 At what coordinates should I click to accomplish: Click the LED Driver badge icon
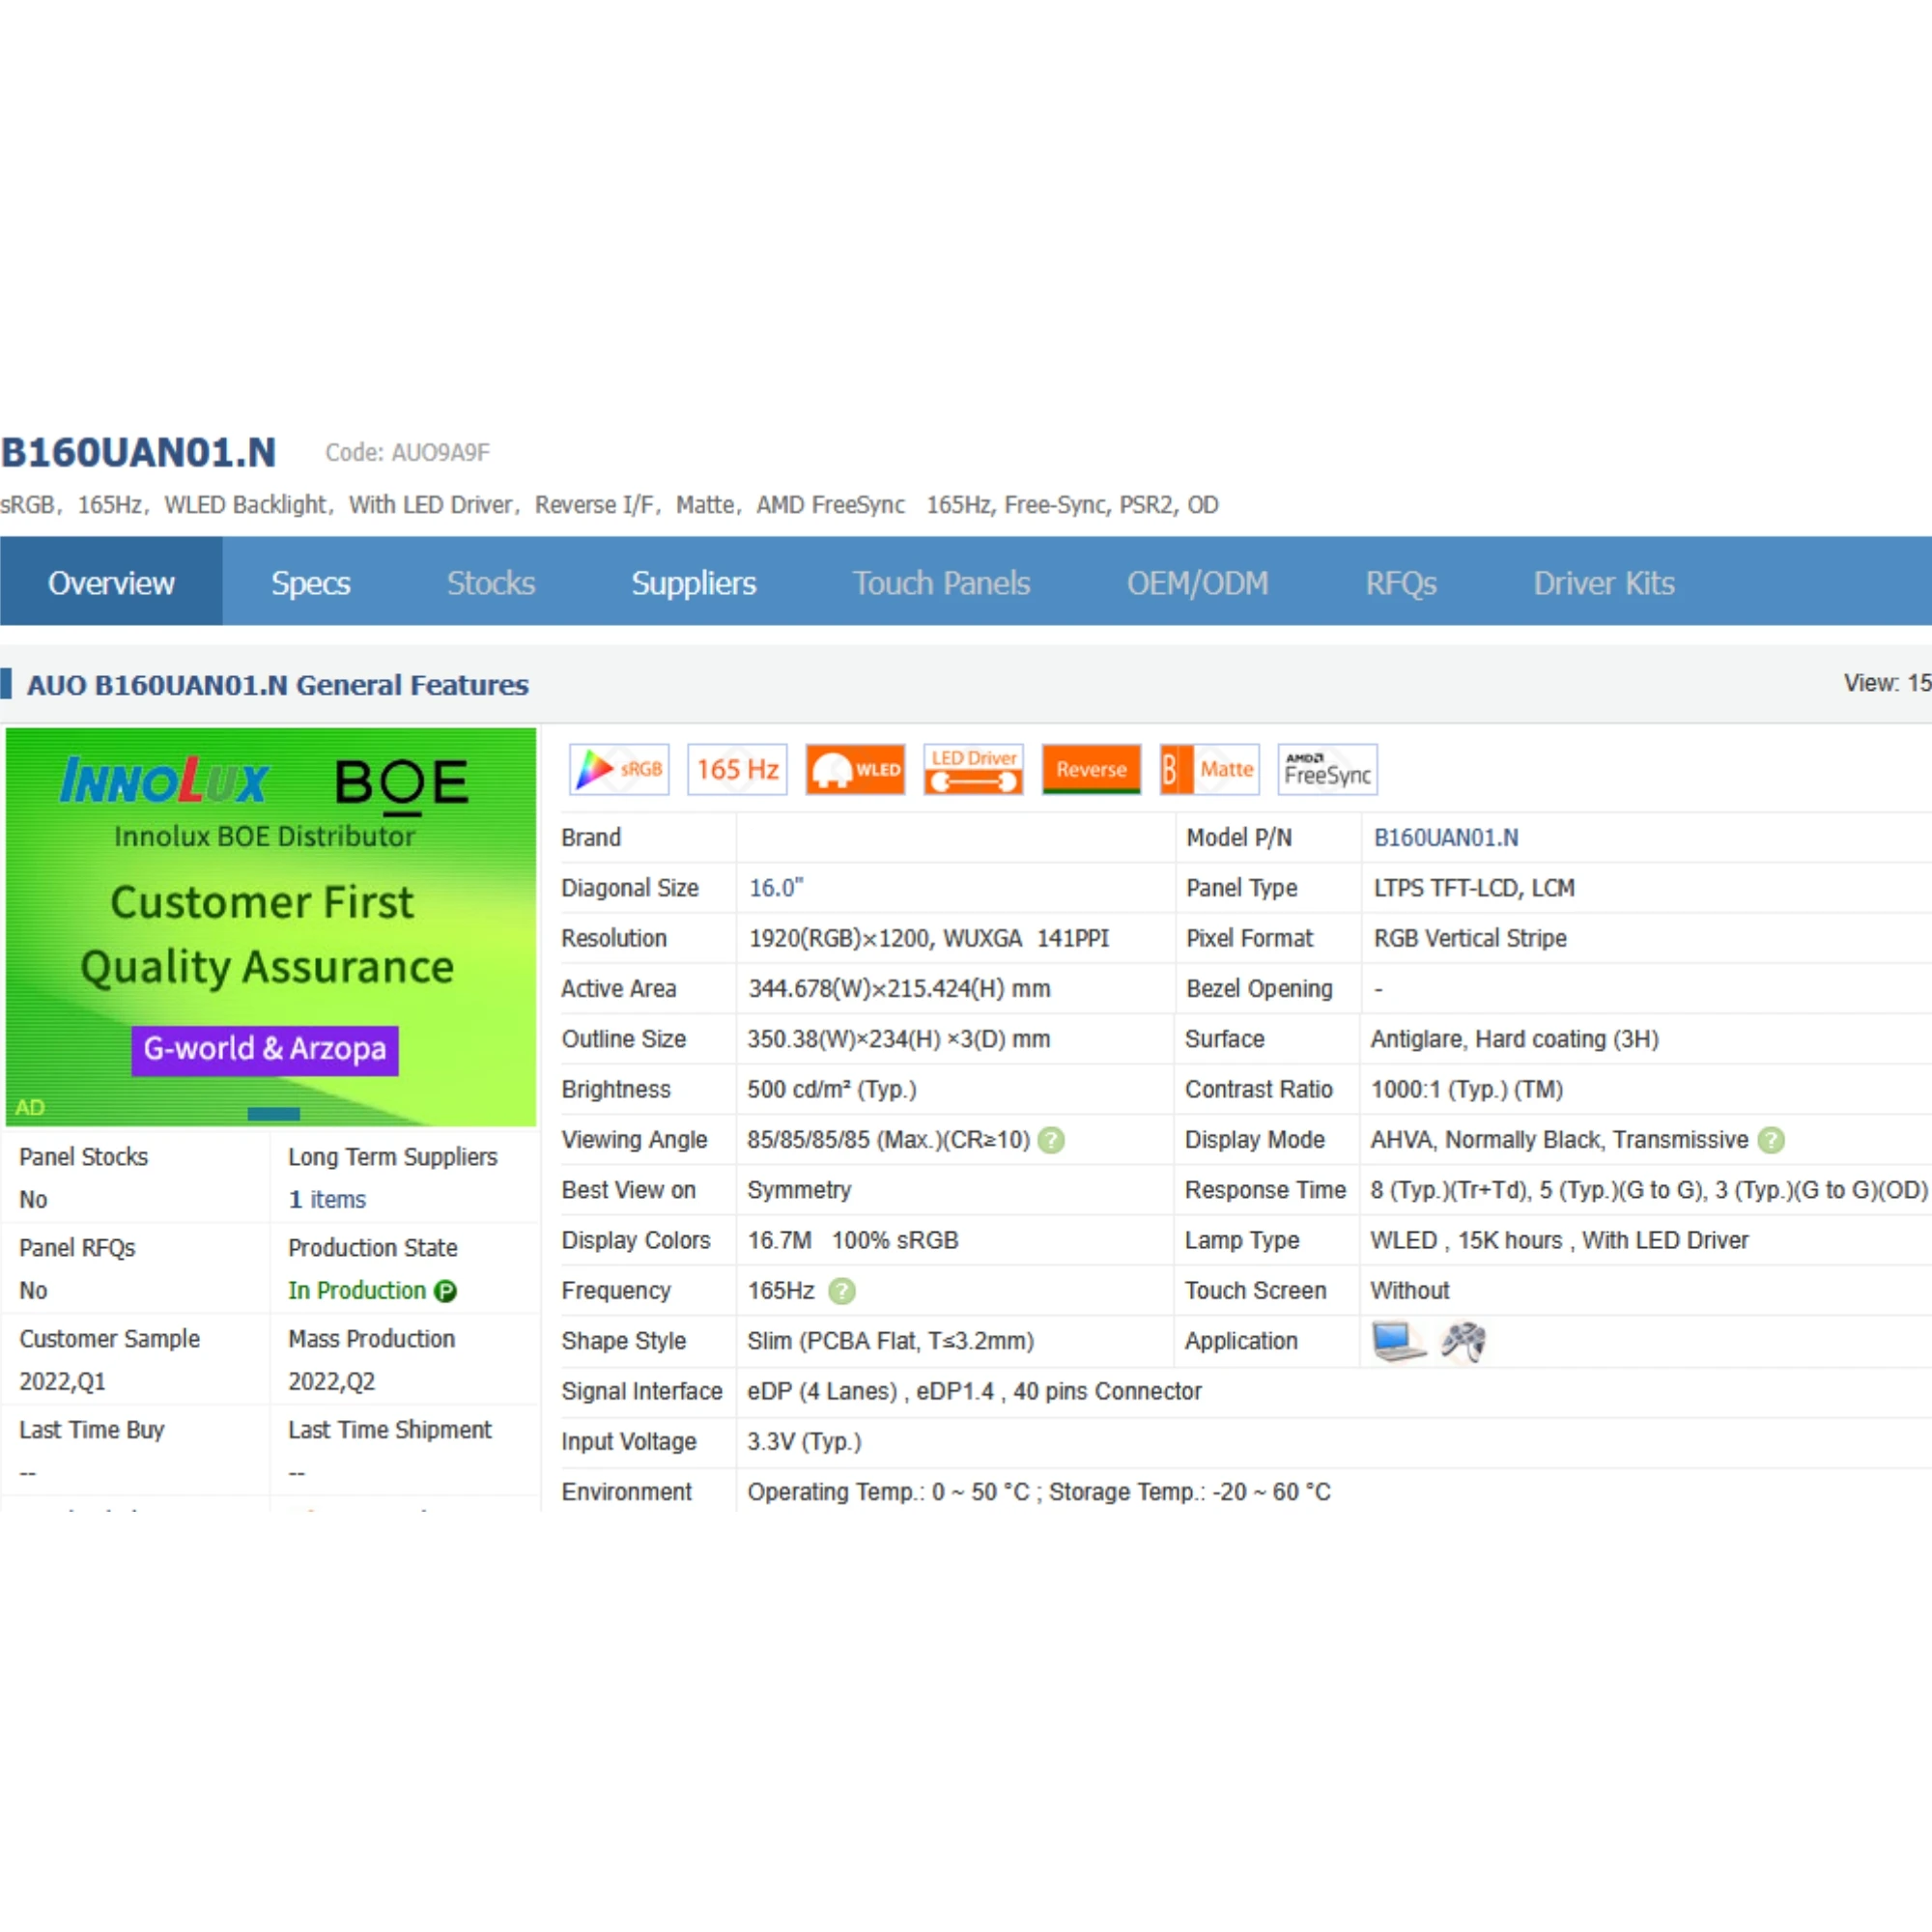click(973, 769)
